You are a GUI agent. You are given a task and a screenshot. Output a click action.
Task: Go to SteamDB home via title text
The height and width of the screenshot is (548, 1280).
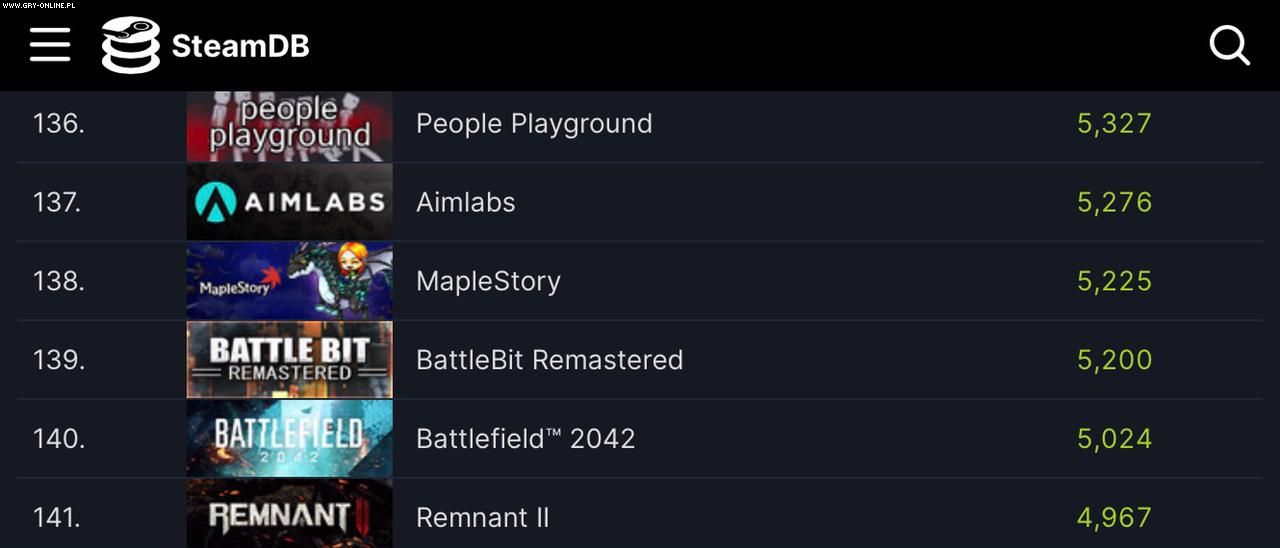pos(240,46)
